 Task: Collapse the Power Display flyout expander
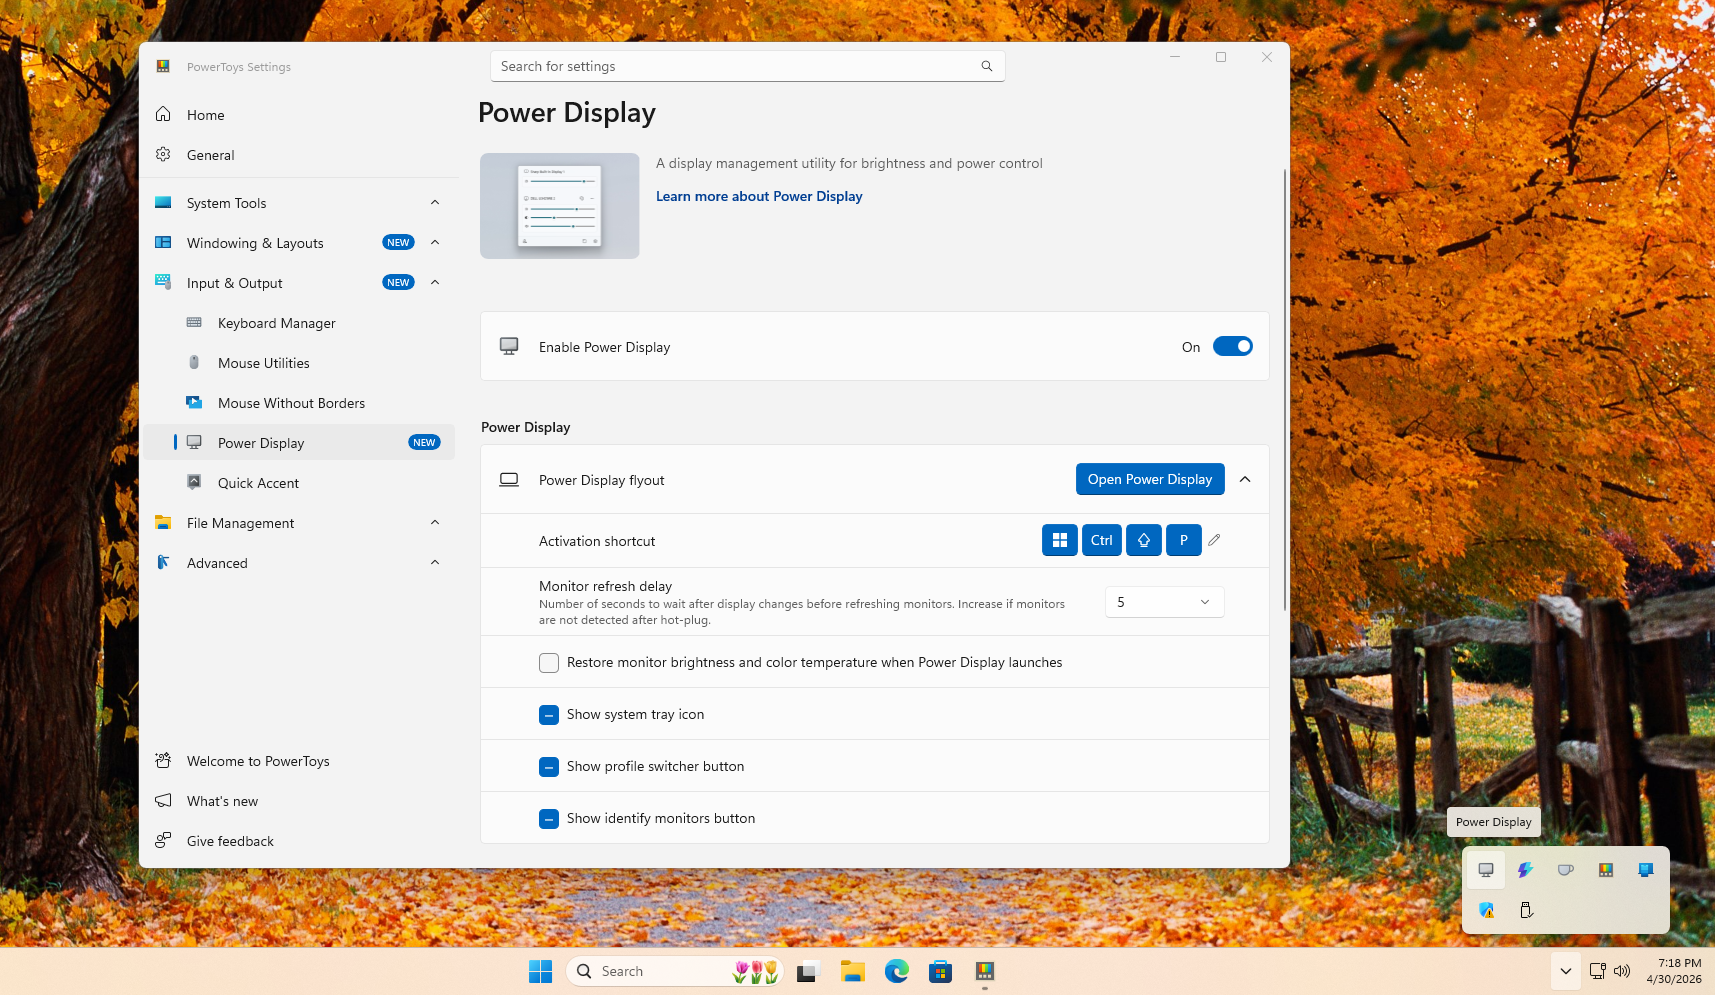1245,479
